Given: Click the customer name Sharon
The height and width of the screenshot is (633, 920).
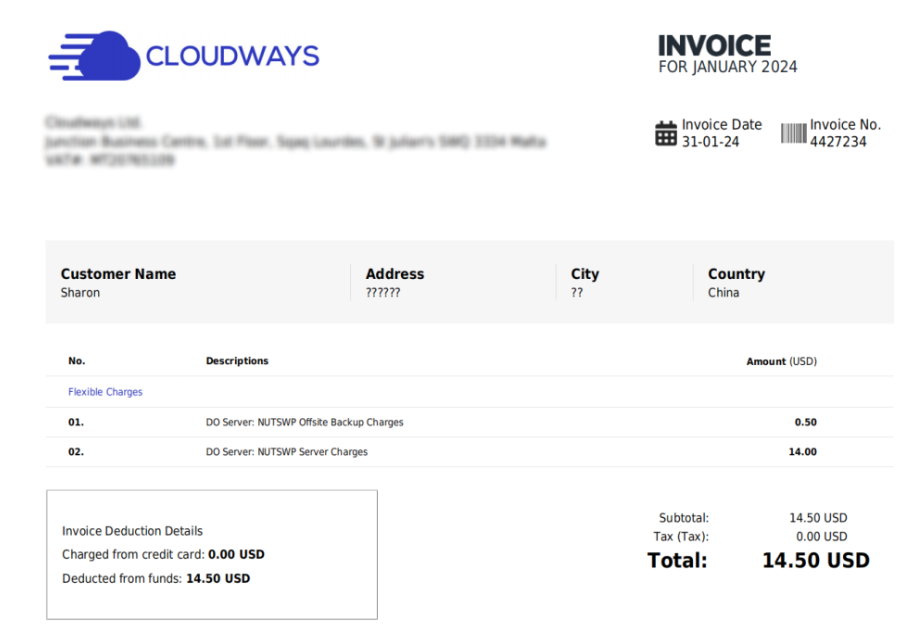Looking at the screenshot, I should tap(80, 293).
